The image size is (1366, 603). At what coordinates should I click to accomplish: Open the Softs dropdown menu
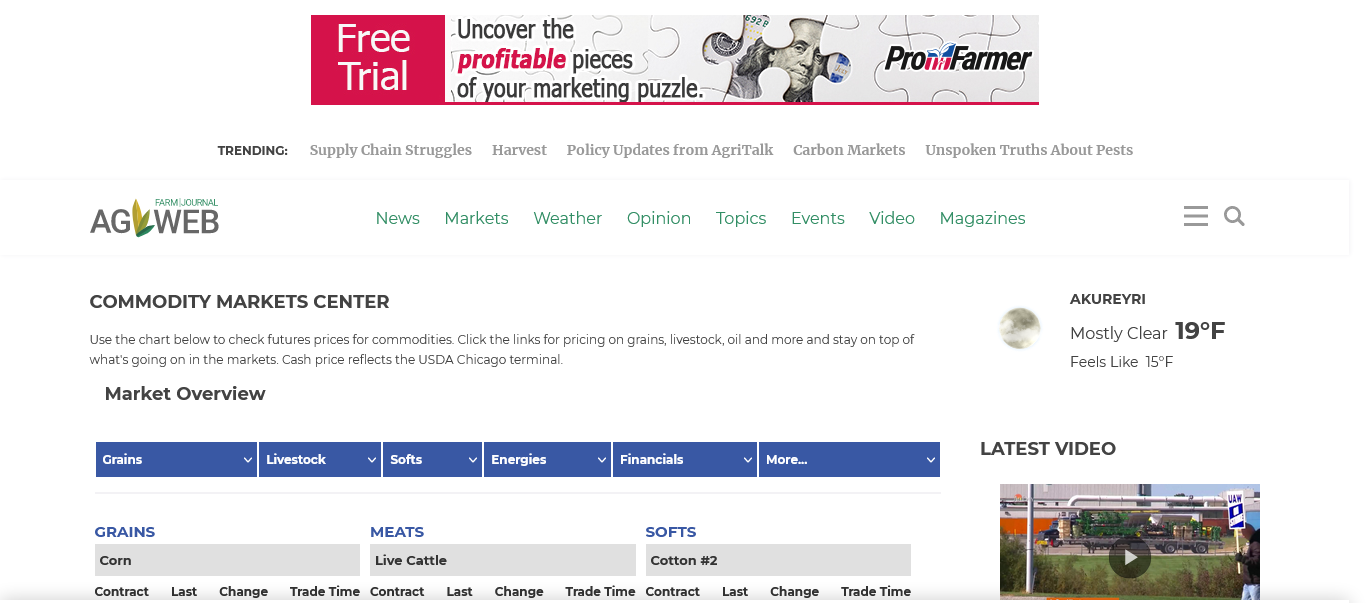click(432, 460)
